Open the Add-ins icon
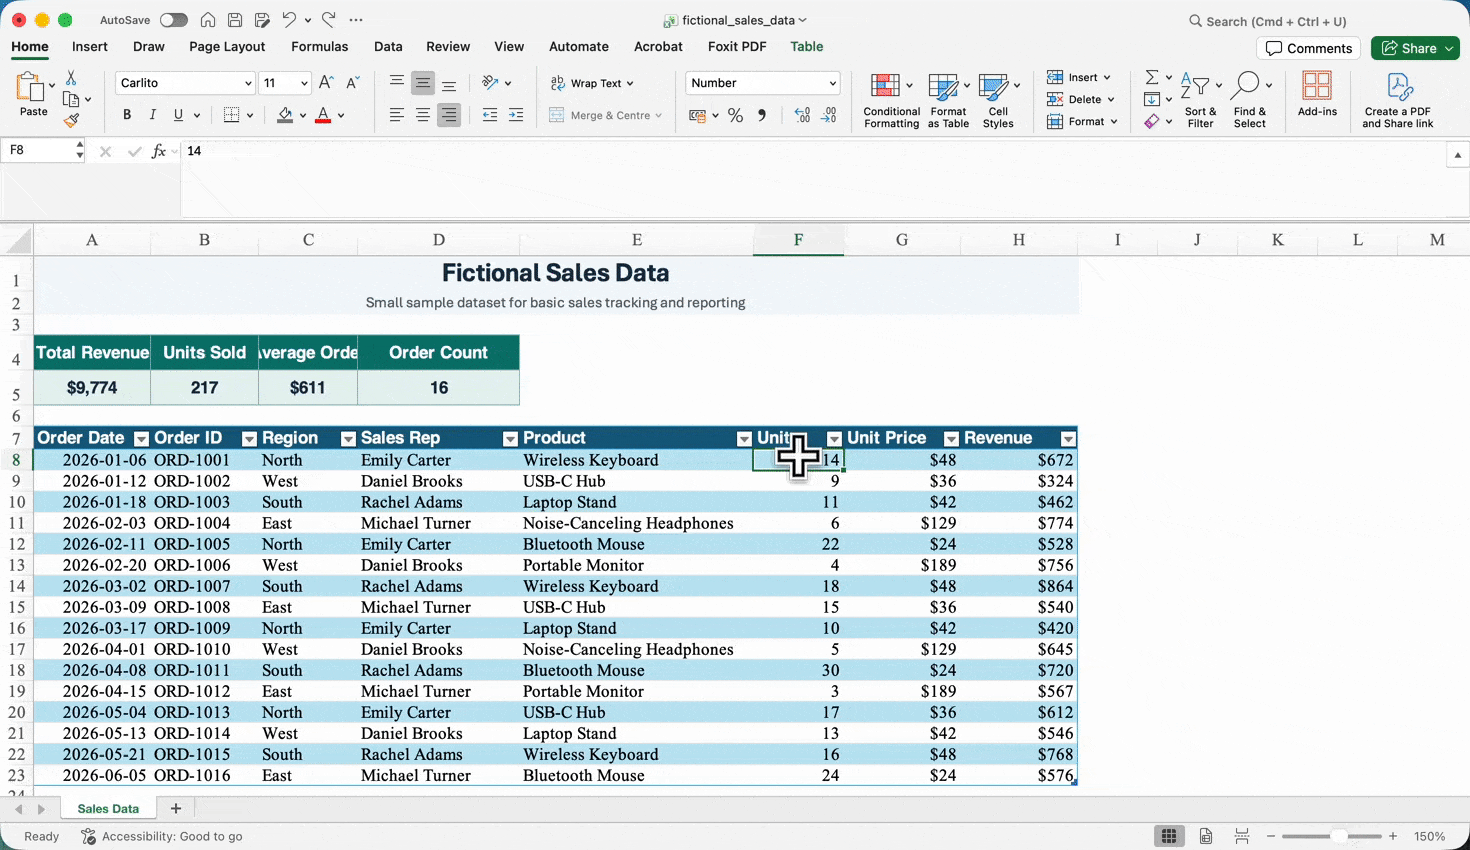 [1317, 86]
